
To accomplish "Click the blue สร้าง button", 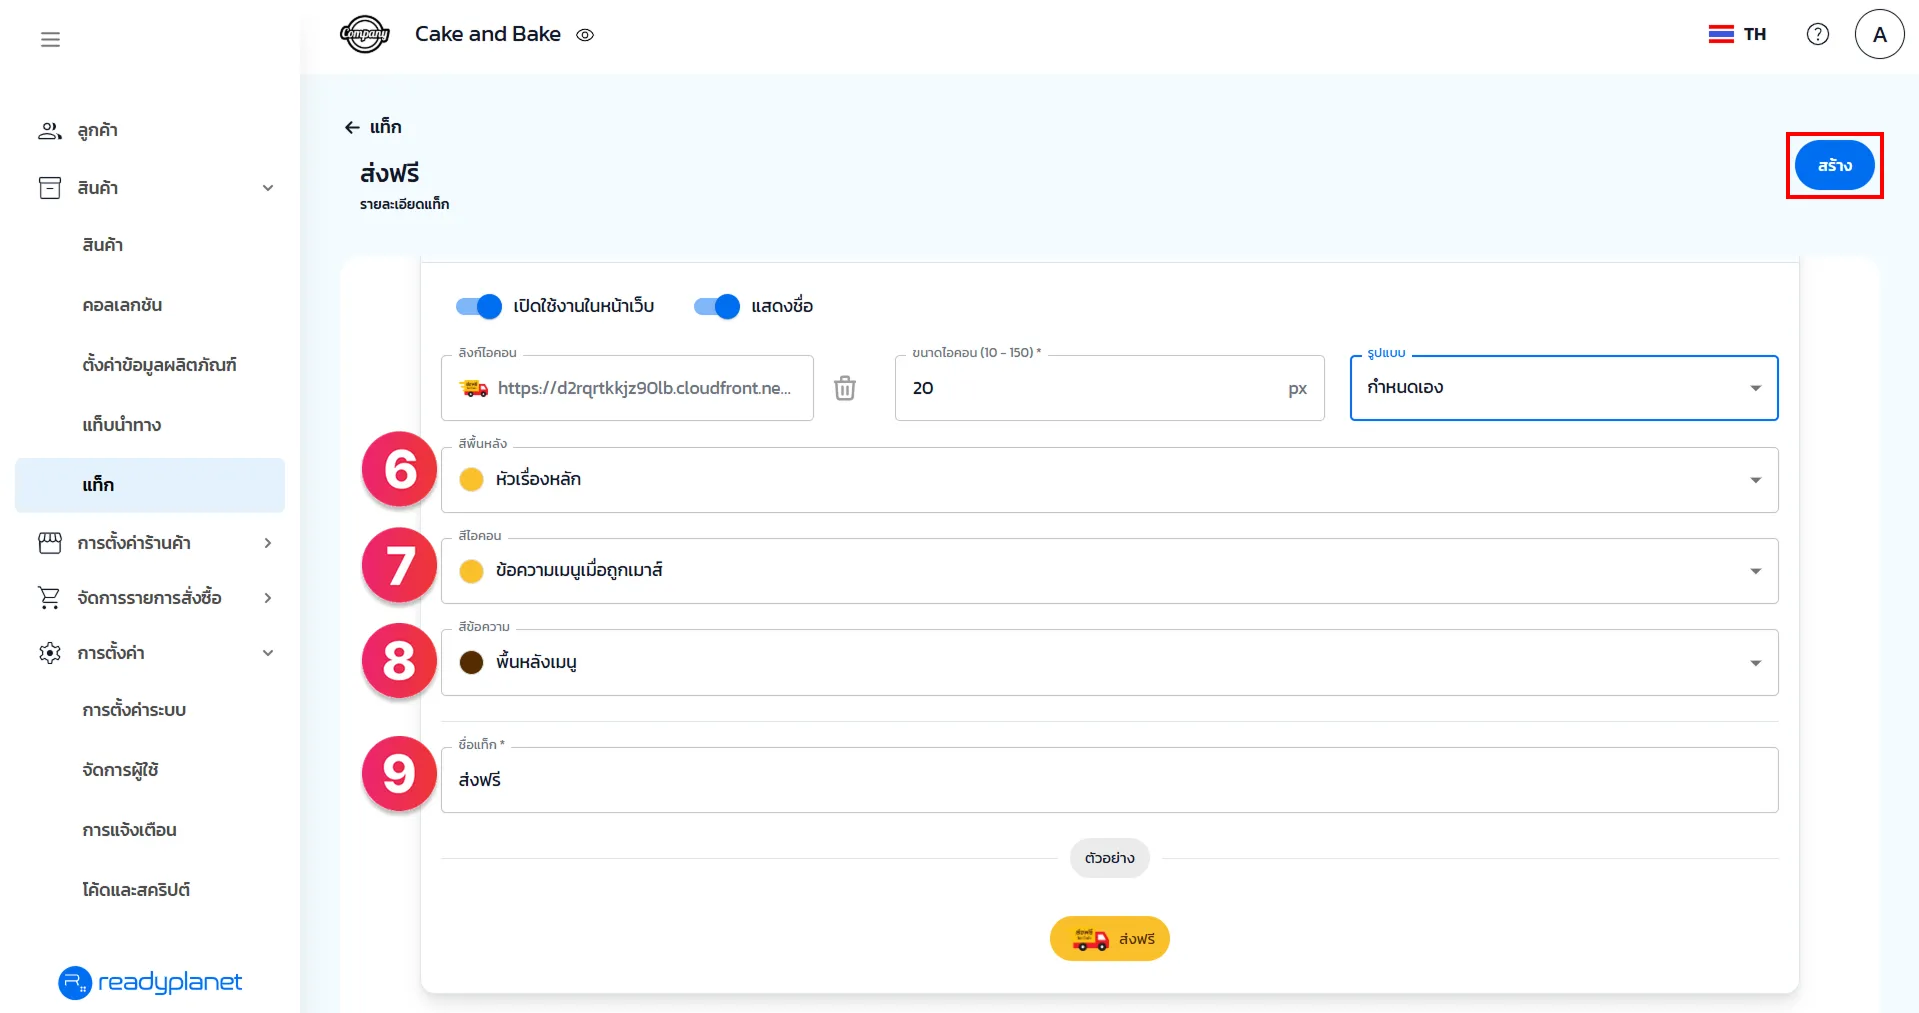I will [x=1834, y=166].
